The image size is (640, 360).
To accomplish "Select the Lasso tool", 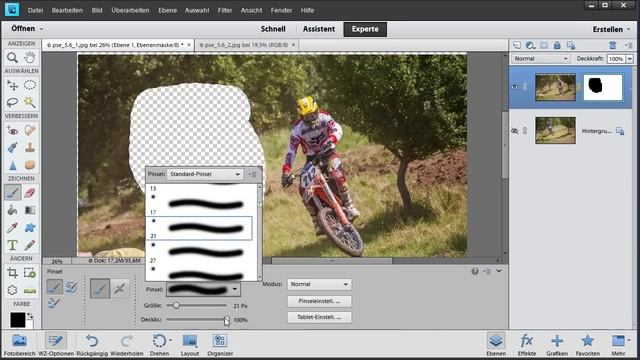I will pos(12,102).
